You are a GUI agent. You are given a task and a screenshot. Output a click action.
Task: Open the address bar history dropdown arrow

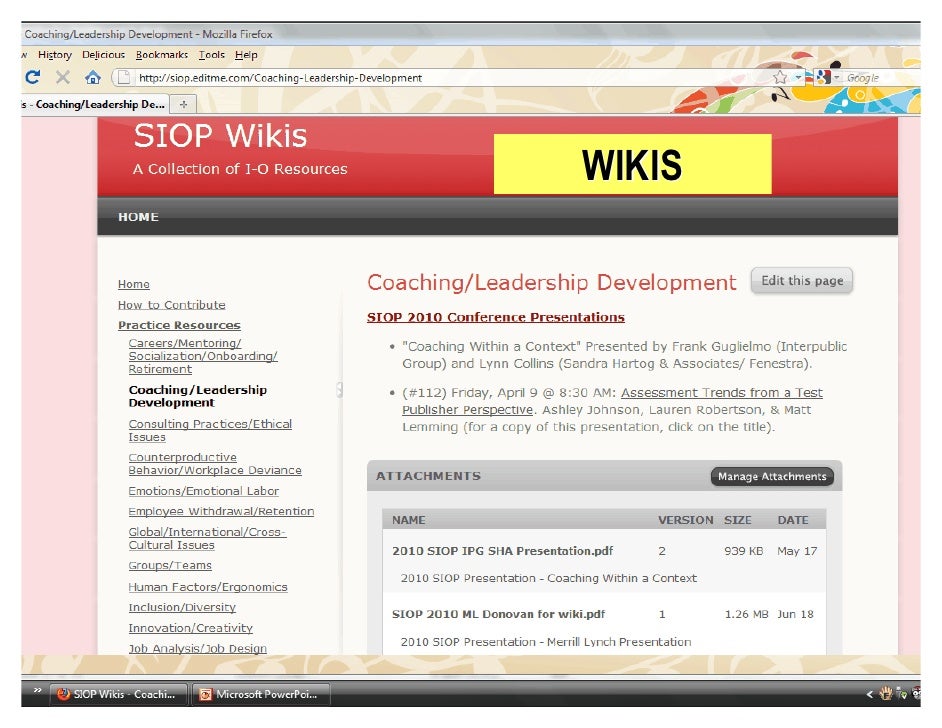[798, 77]
